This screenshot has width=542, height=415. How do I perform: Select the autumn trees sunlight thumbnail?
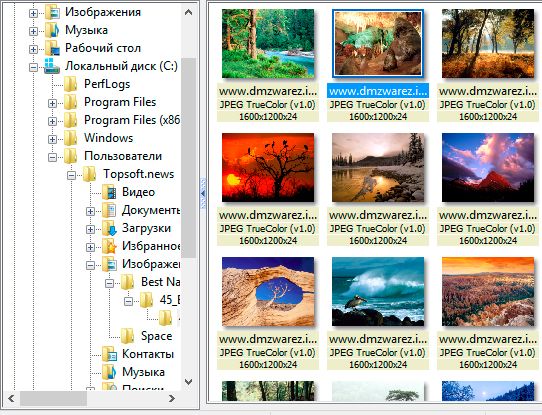(x=488, y=44)
